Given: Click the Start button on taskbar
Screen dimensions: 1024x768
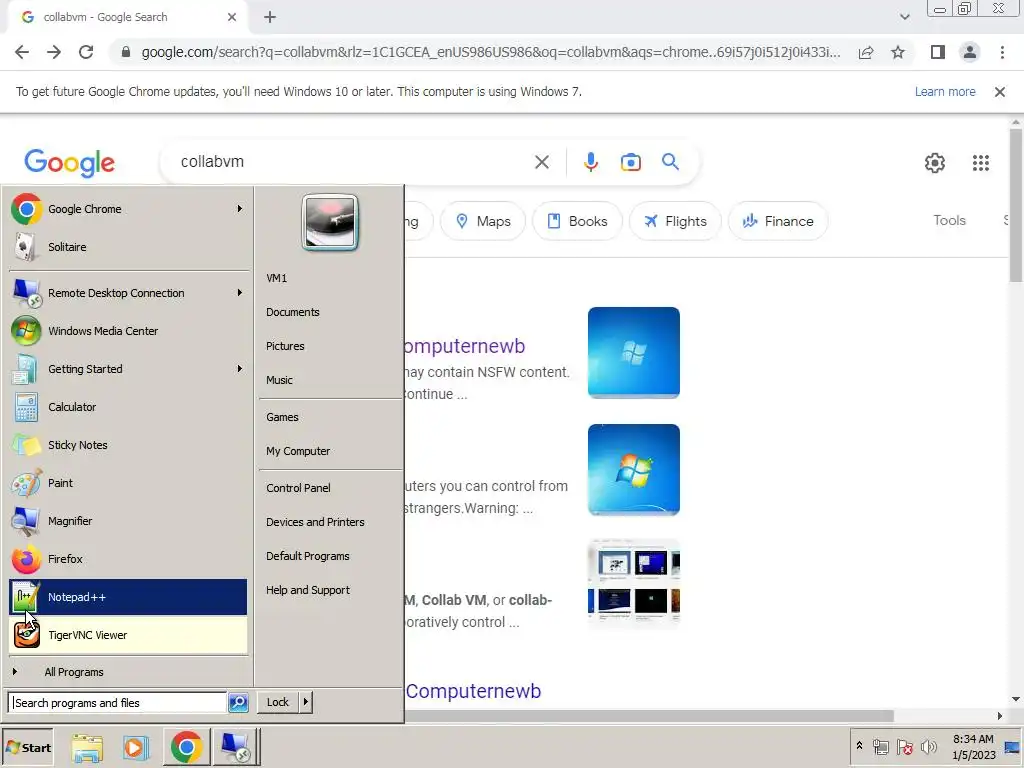Looking at the screenshot, I should (x=28, y=747).
